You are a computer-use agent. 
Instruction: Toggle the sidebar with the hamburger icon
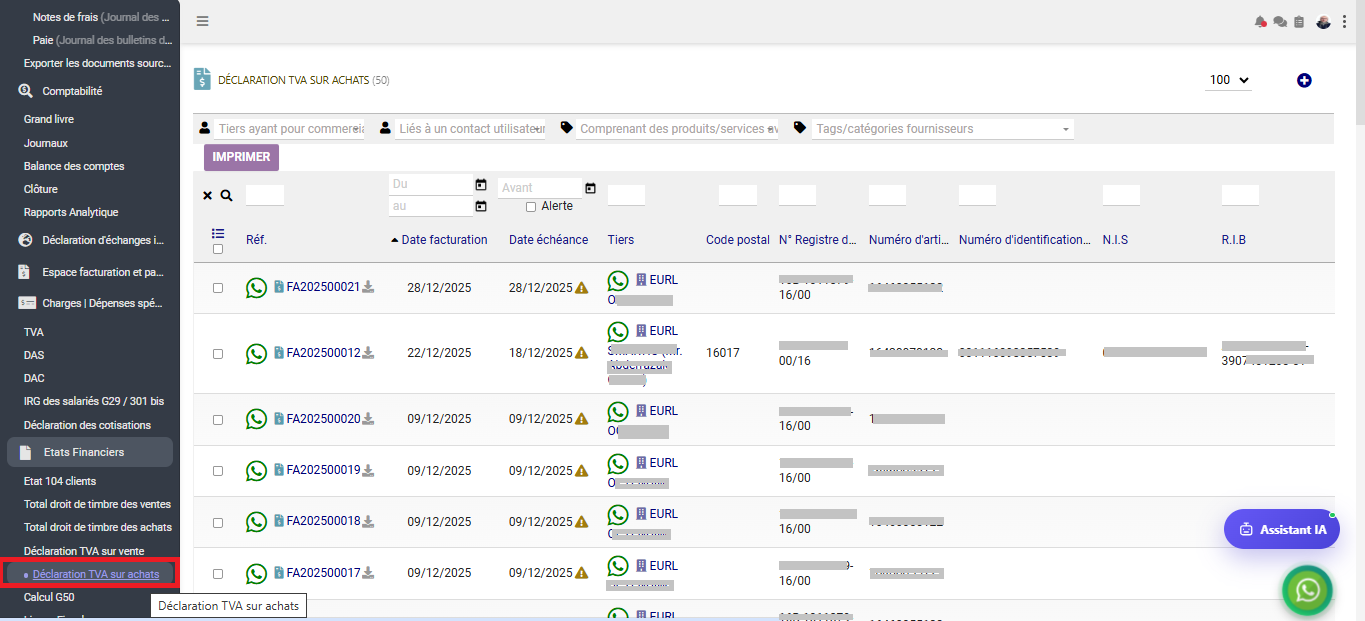[x=202, y=21]
